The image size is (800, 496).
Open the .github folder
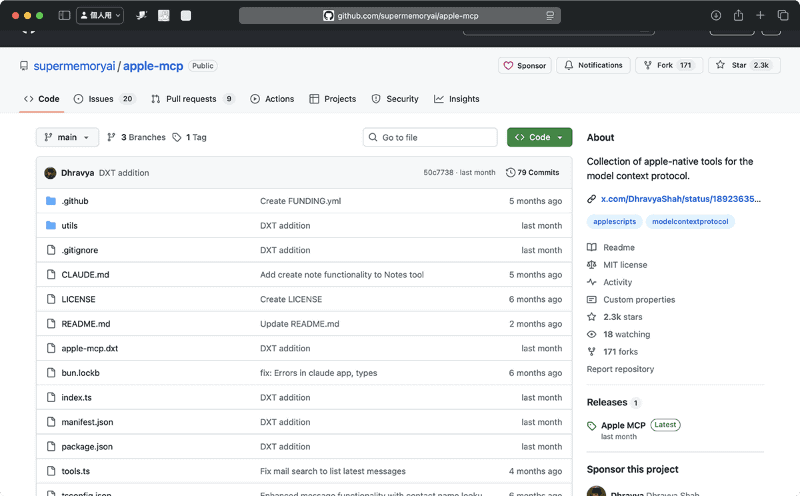tap(75, 201)
